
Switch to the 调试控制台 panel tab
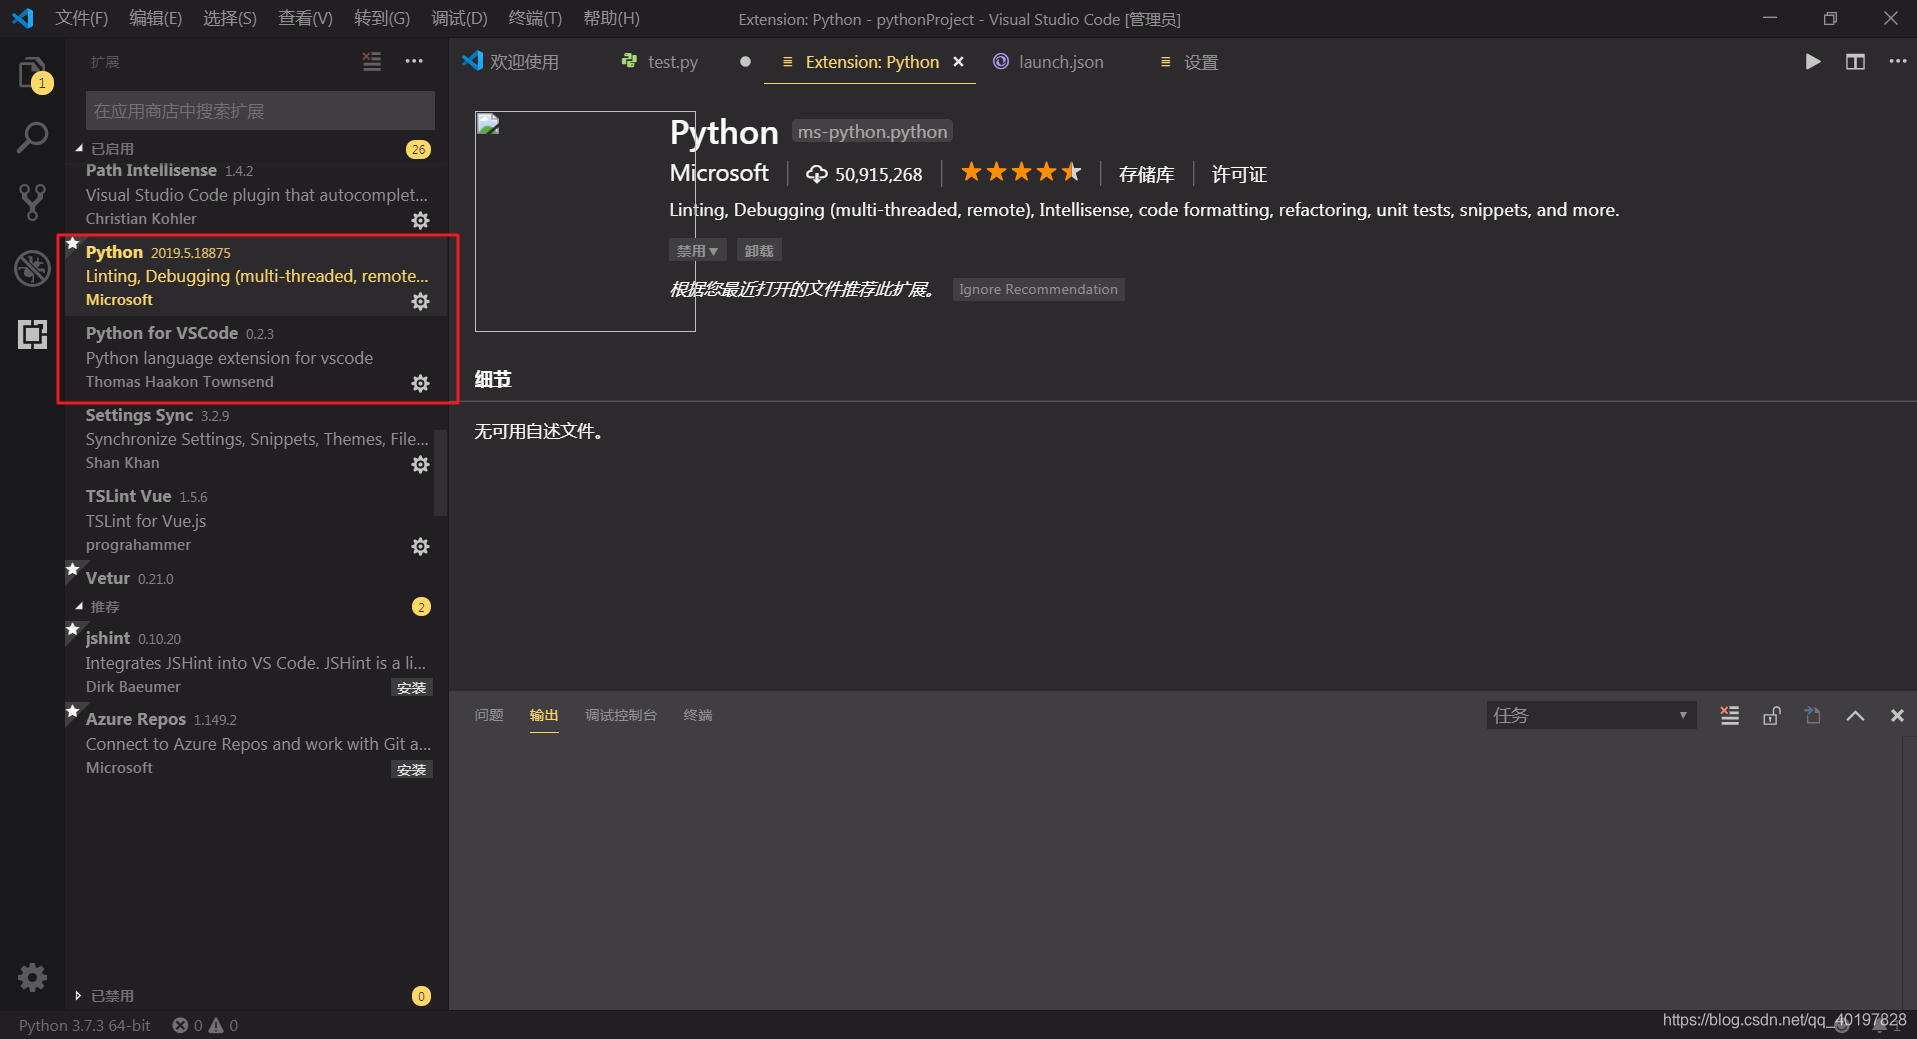click(621, 715)
